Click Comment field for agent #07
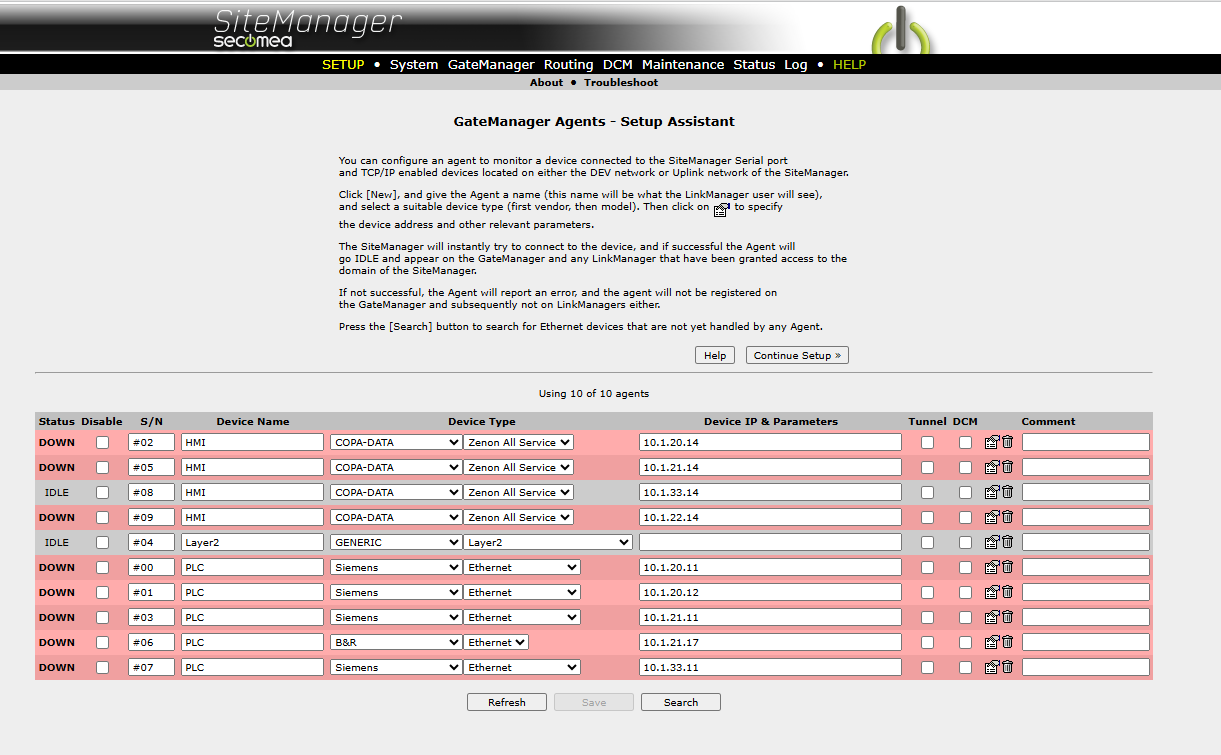The image size is (1221, 755). 1086,667
